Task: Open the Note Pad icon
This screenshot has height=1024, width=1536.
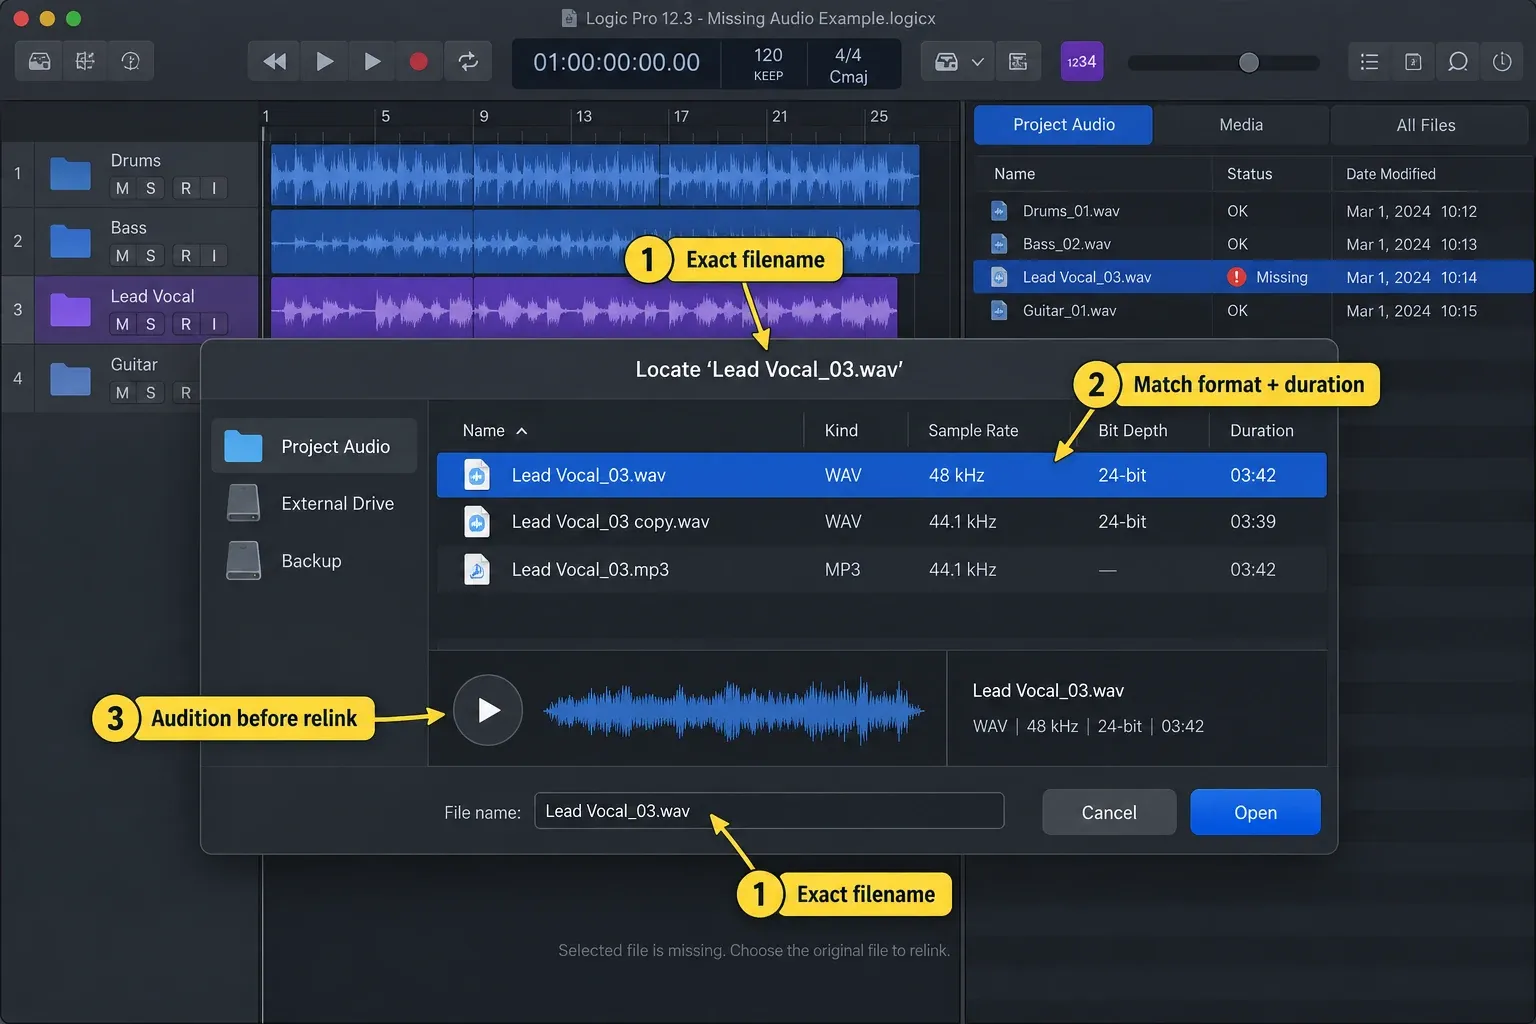Action: coord(1413,62)
